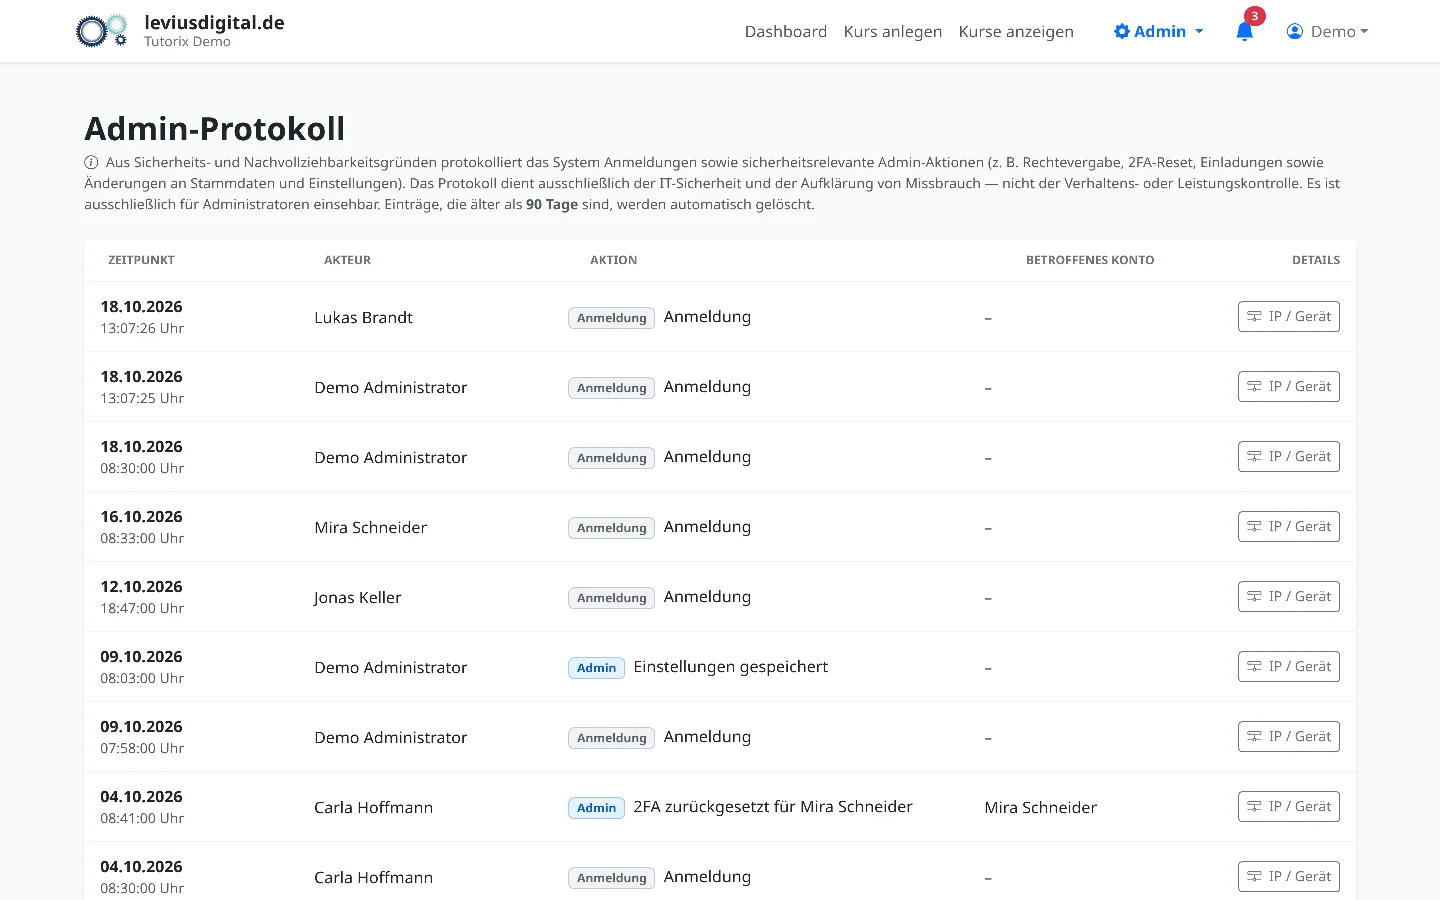Click the timestamp 12.10.2026 18:47:00 Uhr
The height and width of the screenshot is (900, 1440).
[x=142, y=596]
